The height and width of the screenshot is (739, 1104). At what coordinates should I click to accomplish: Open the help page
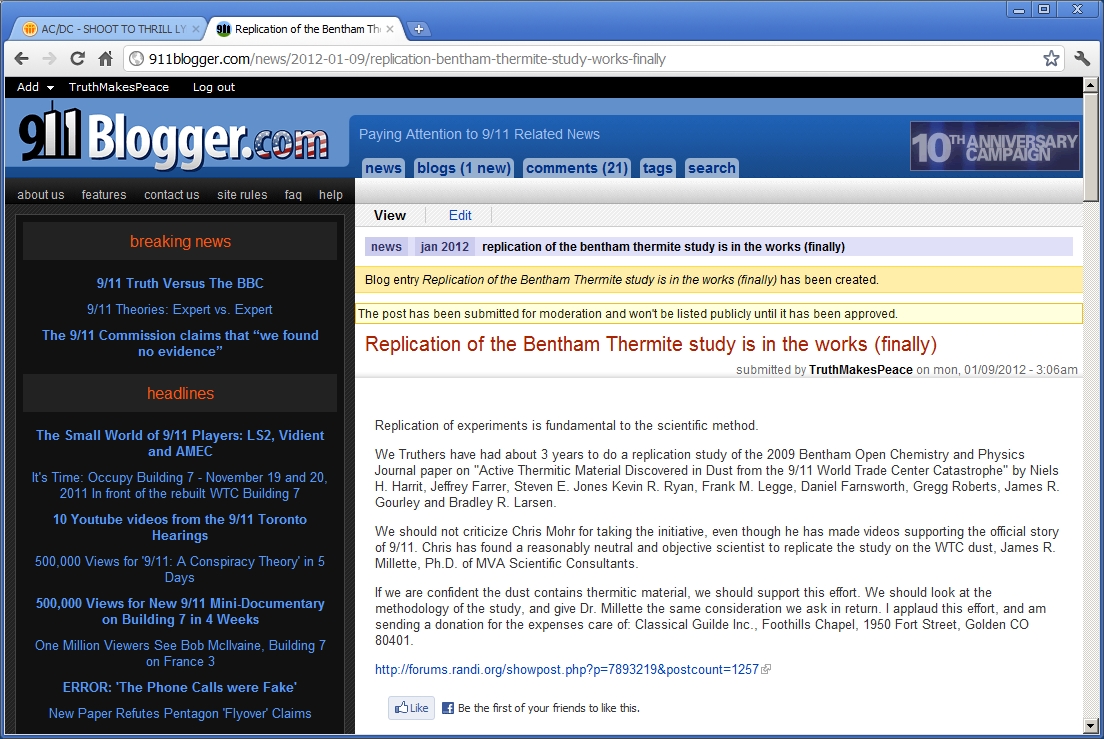pyautogui.click(x=331, y=195)
